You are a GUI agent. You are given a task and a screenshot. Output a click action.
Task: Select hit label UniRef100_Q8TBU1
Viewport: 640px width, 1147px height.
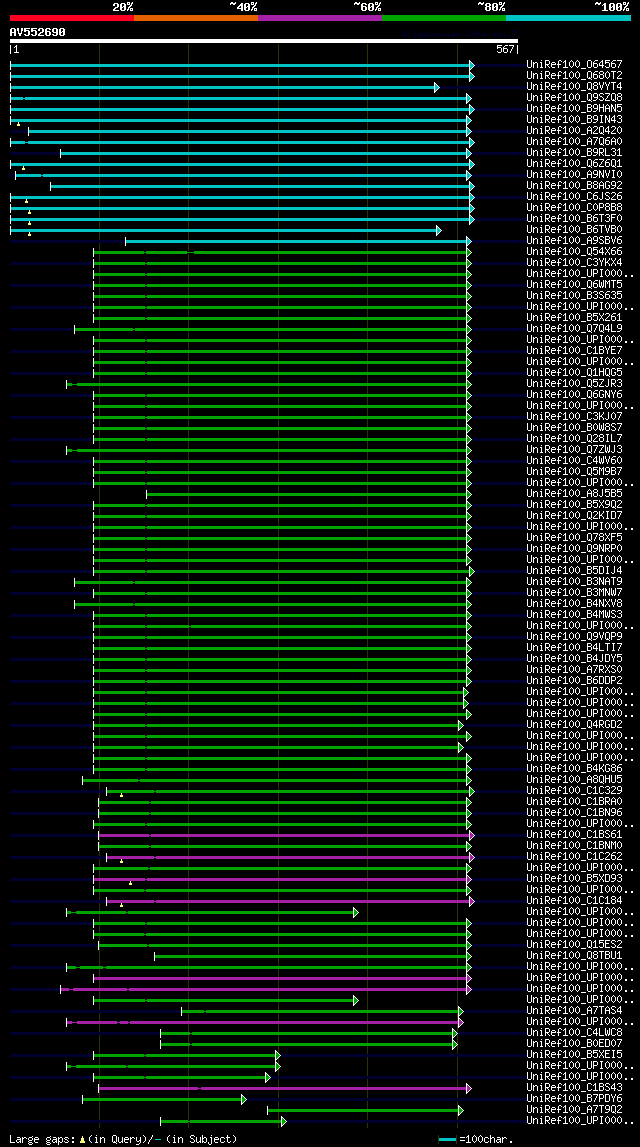point(574,955)
